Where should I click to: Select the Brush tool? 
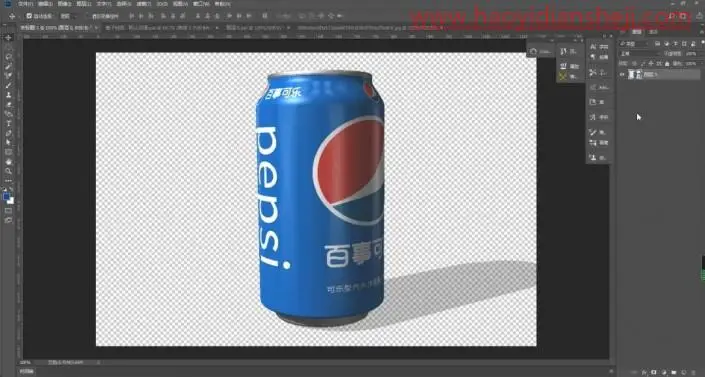click(8, 85)
